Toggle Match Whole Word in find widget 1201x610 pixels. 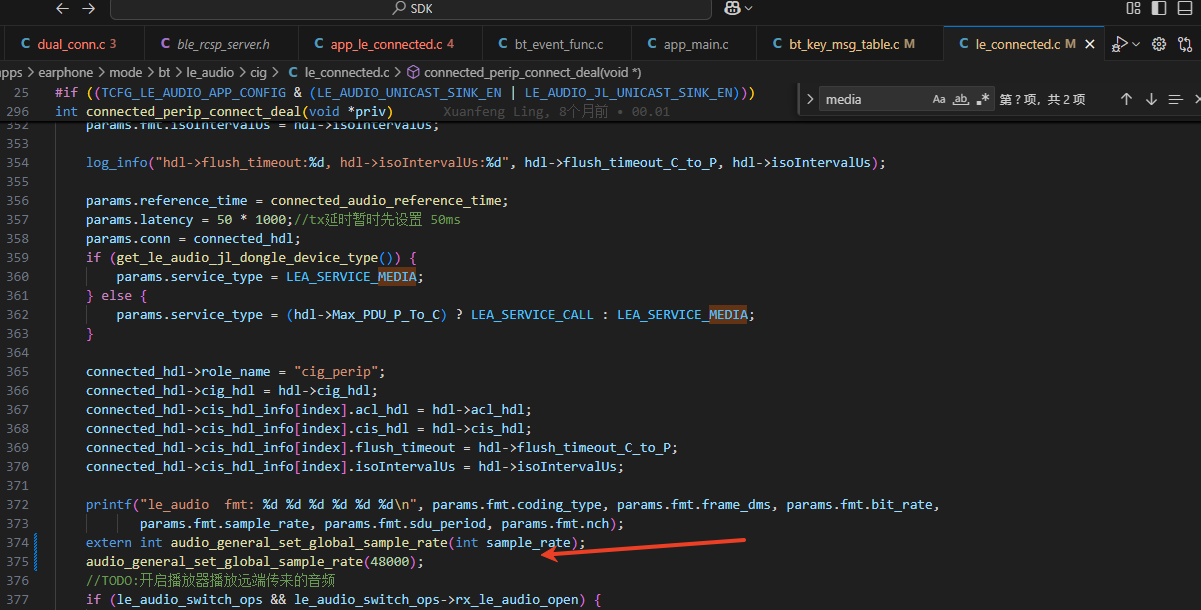click(961, 99)
